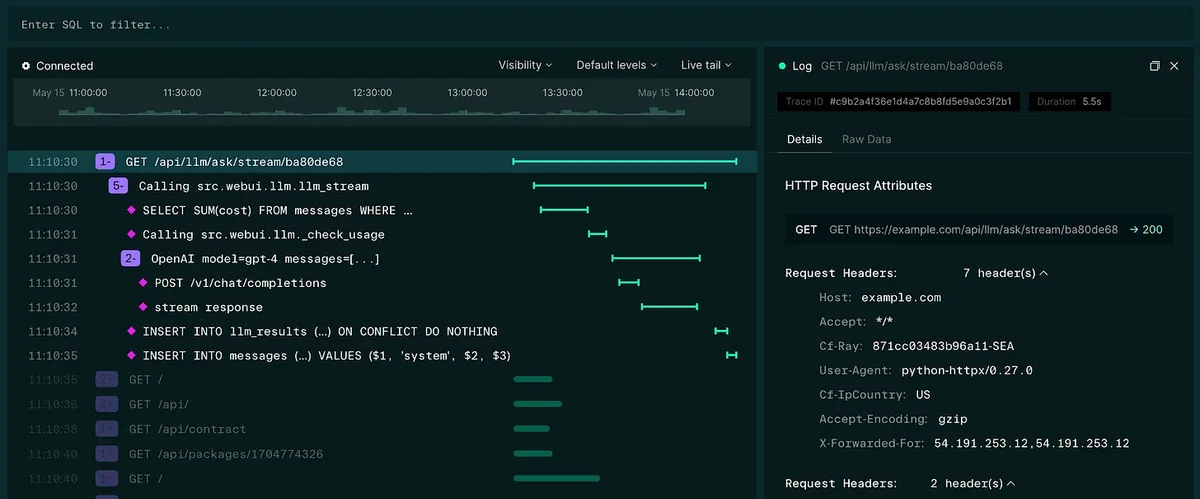Select the GET /api/contract log row
The width and height of the screenshot is (1200, 499).
coord(382,428)
